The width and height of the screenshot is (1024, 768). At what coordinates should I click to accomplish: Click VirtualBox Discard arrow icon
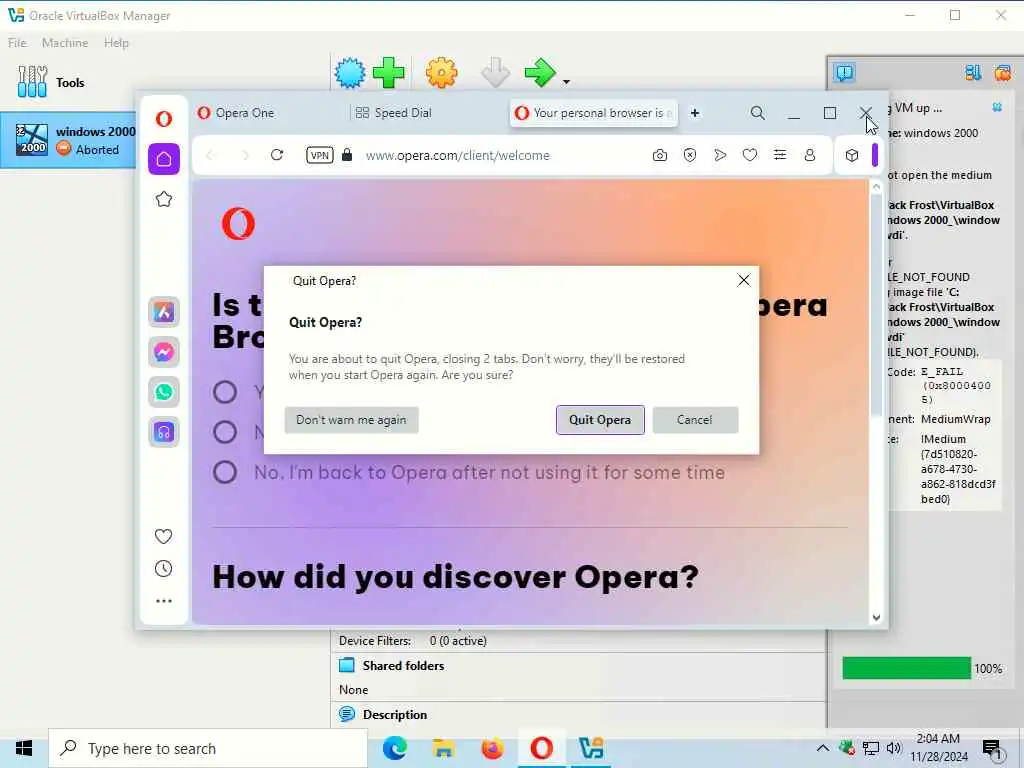[495, 72]
